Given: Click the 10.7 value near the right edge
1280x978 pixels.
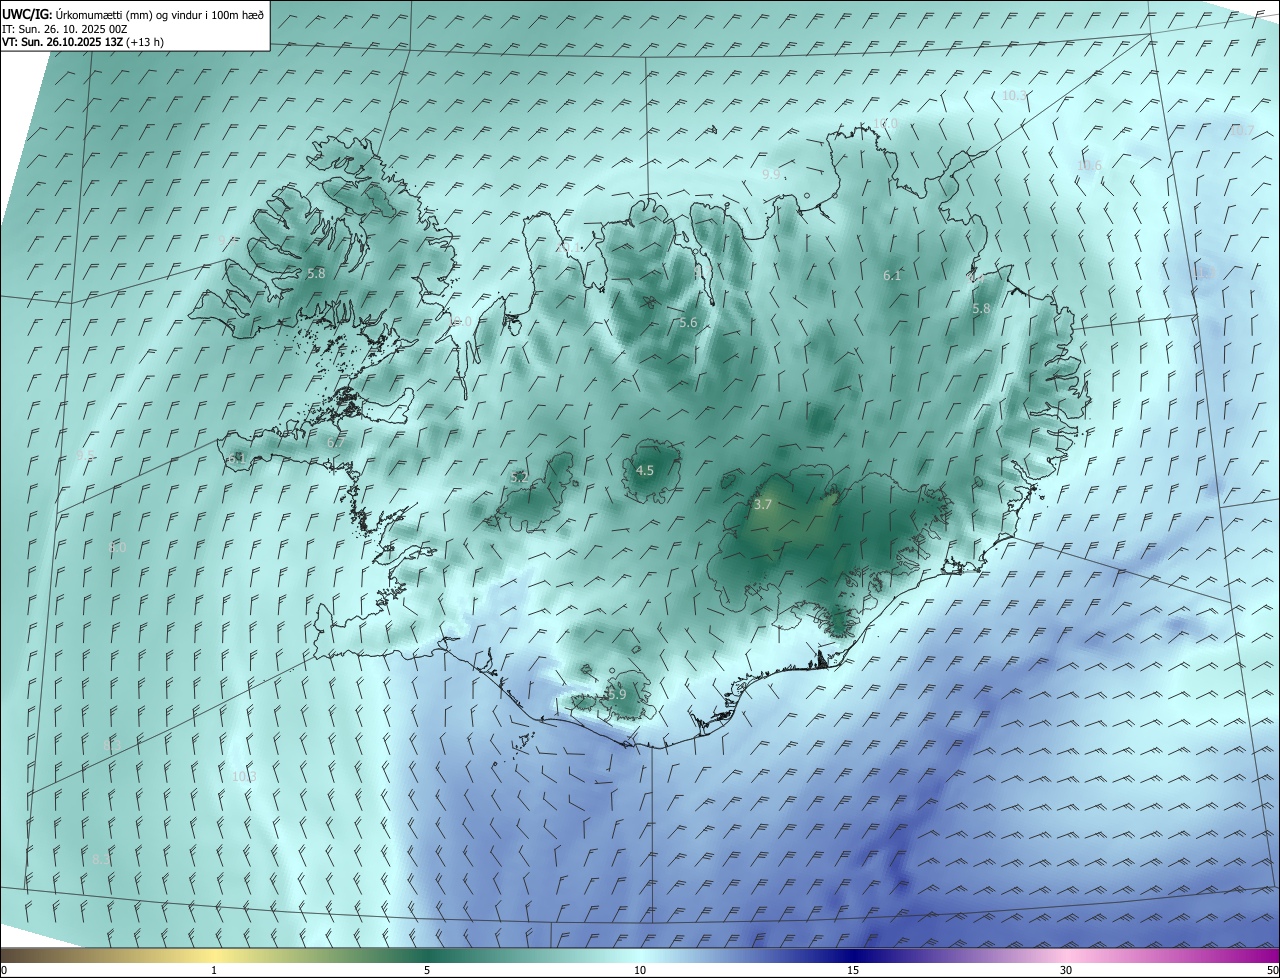Looking at the screenshot, I should 1241,130.
